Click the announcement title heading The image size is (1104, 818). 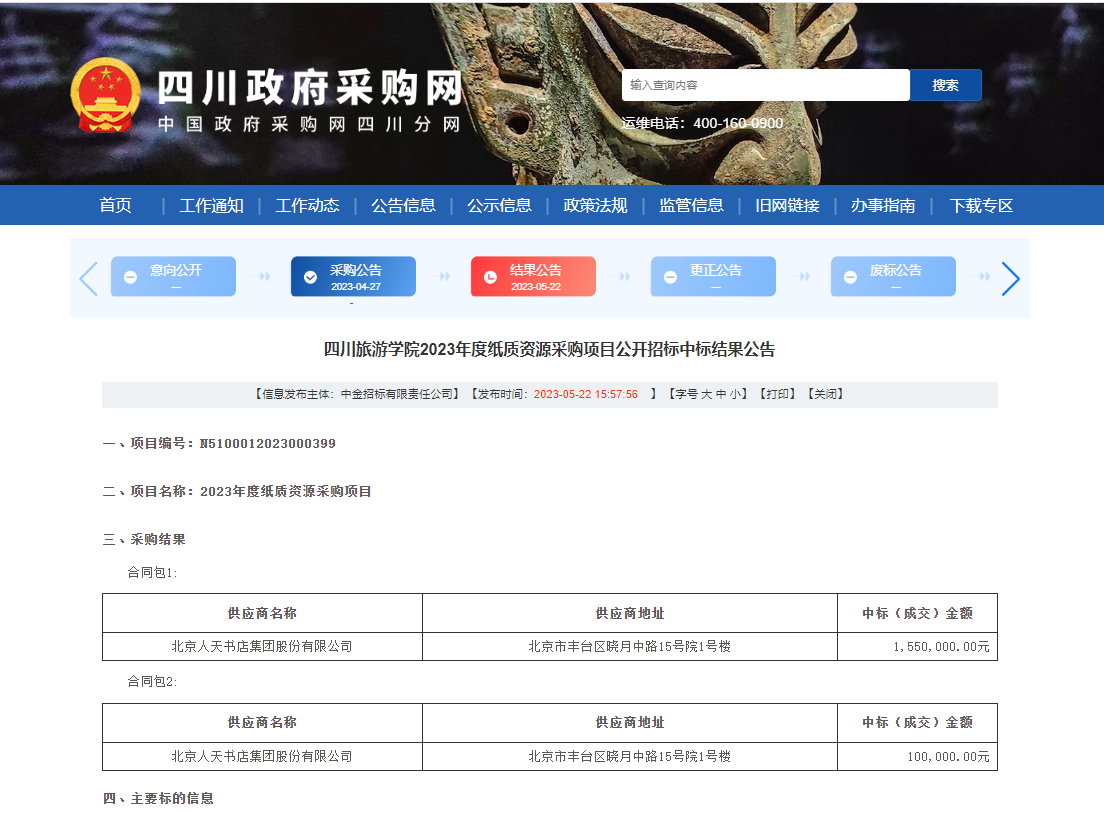point(549,350)
